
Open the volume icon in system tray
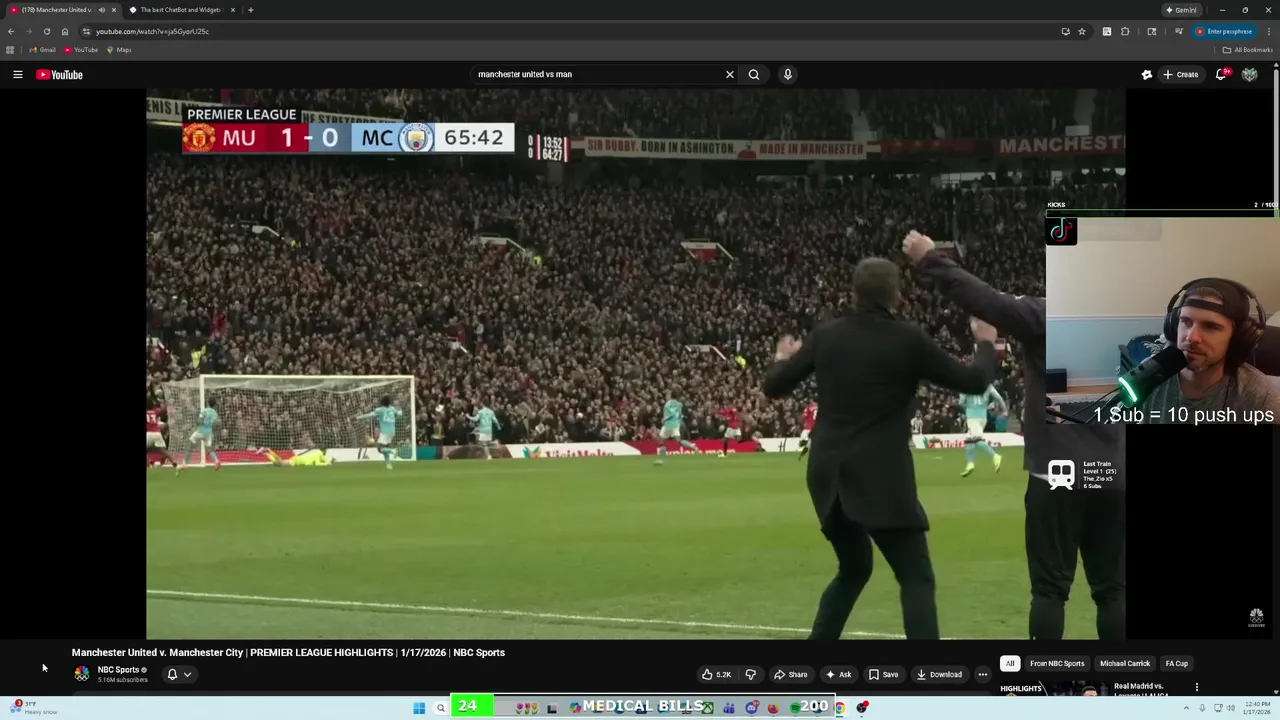(1230, 708)
